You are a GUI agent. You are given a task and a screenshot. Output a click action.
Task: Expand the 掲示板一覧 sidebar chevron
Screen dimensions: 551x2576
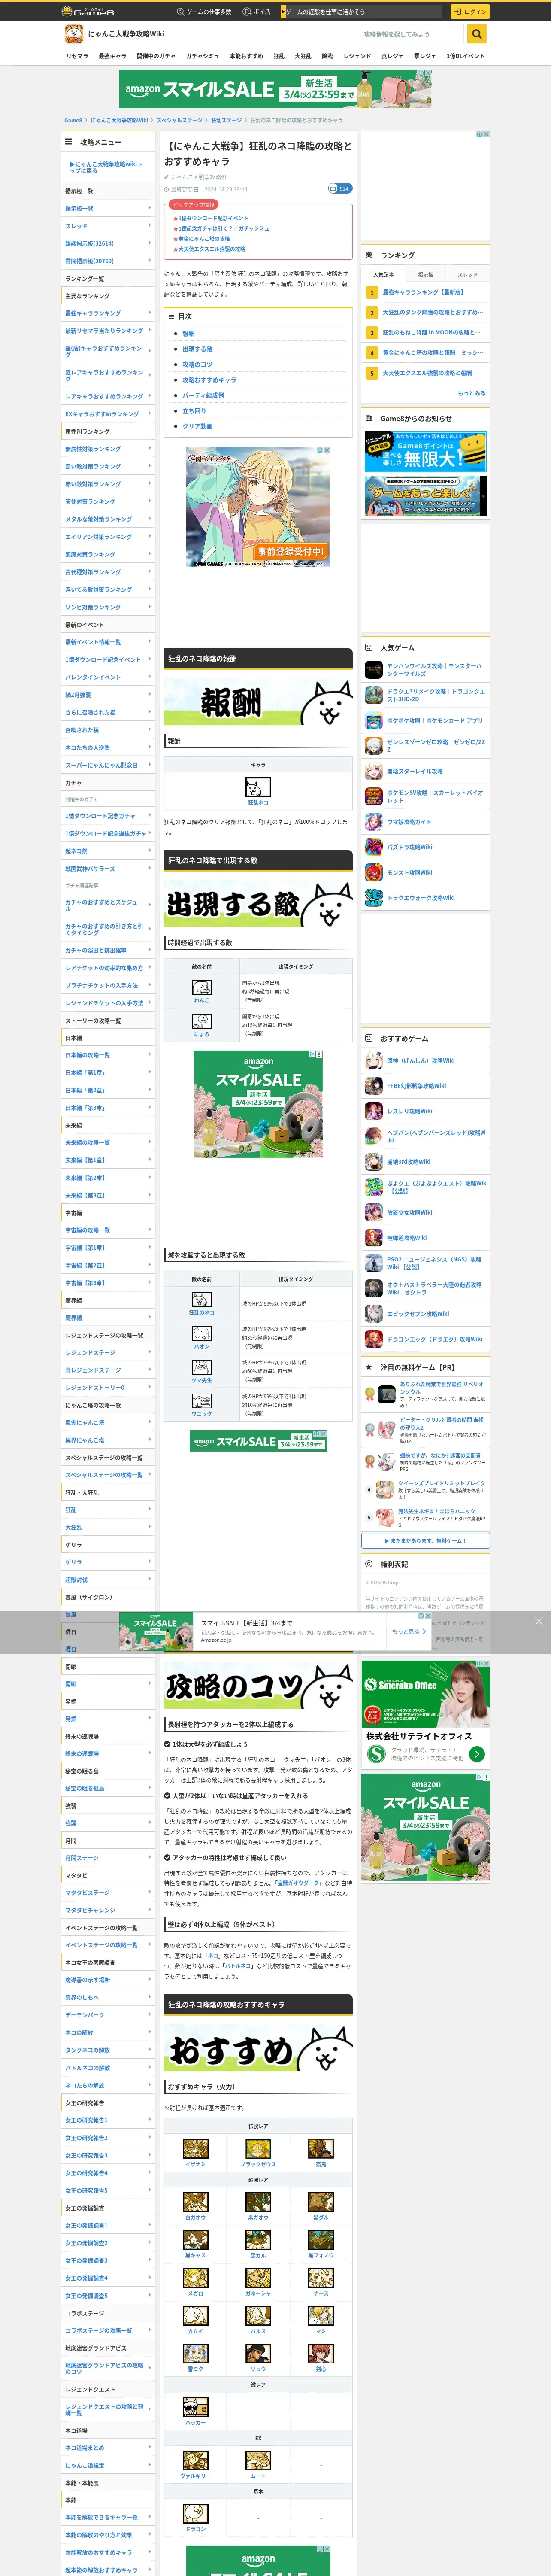(150, 208)
